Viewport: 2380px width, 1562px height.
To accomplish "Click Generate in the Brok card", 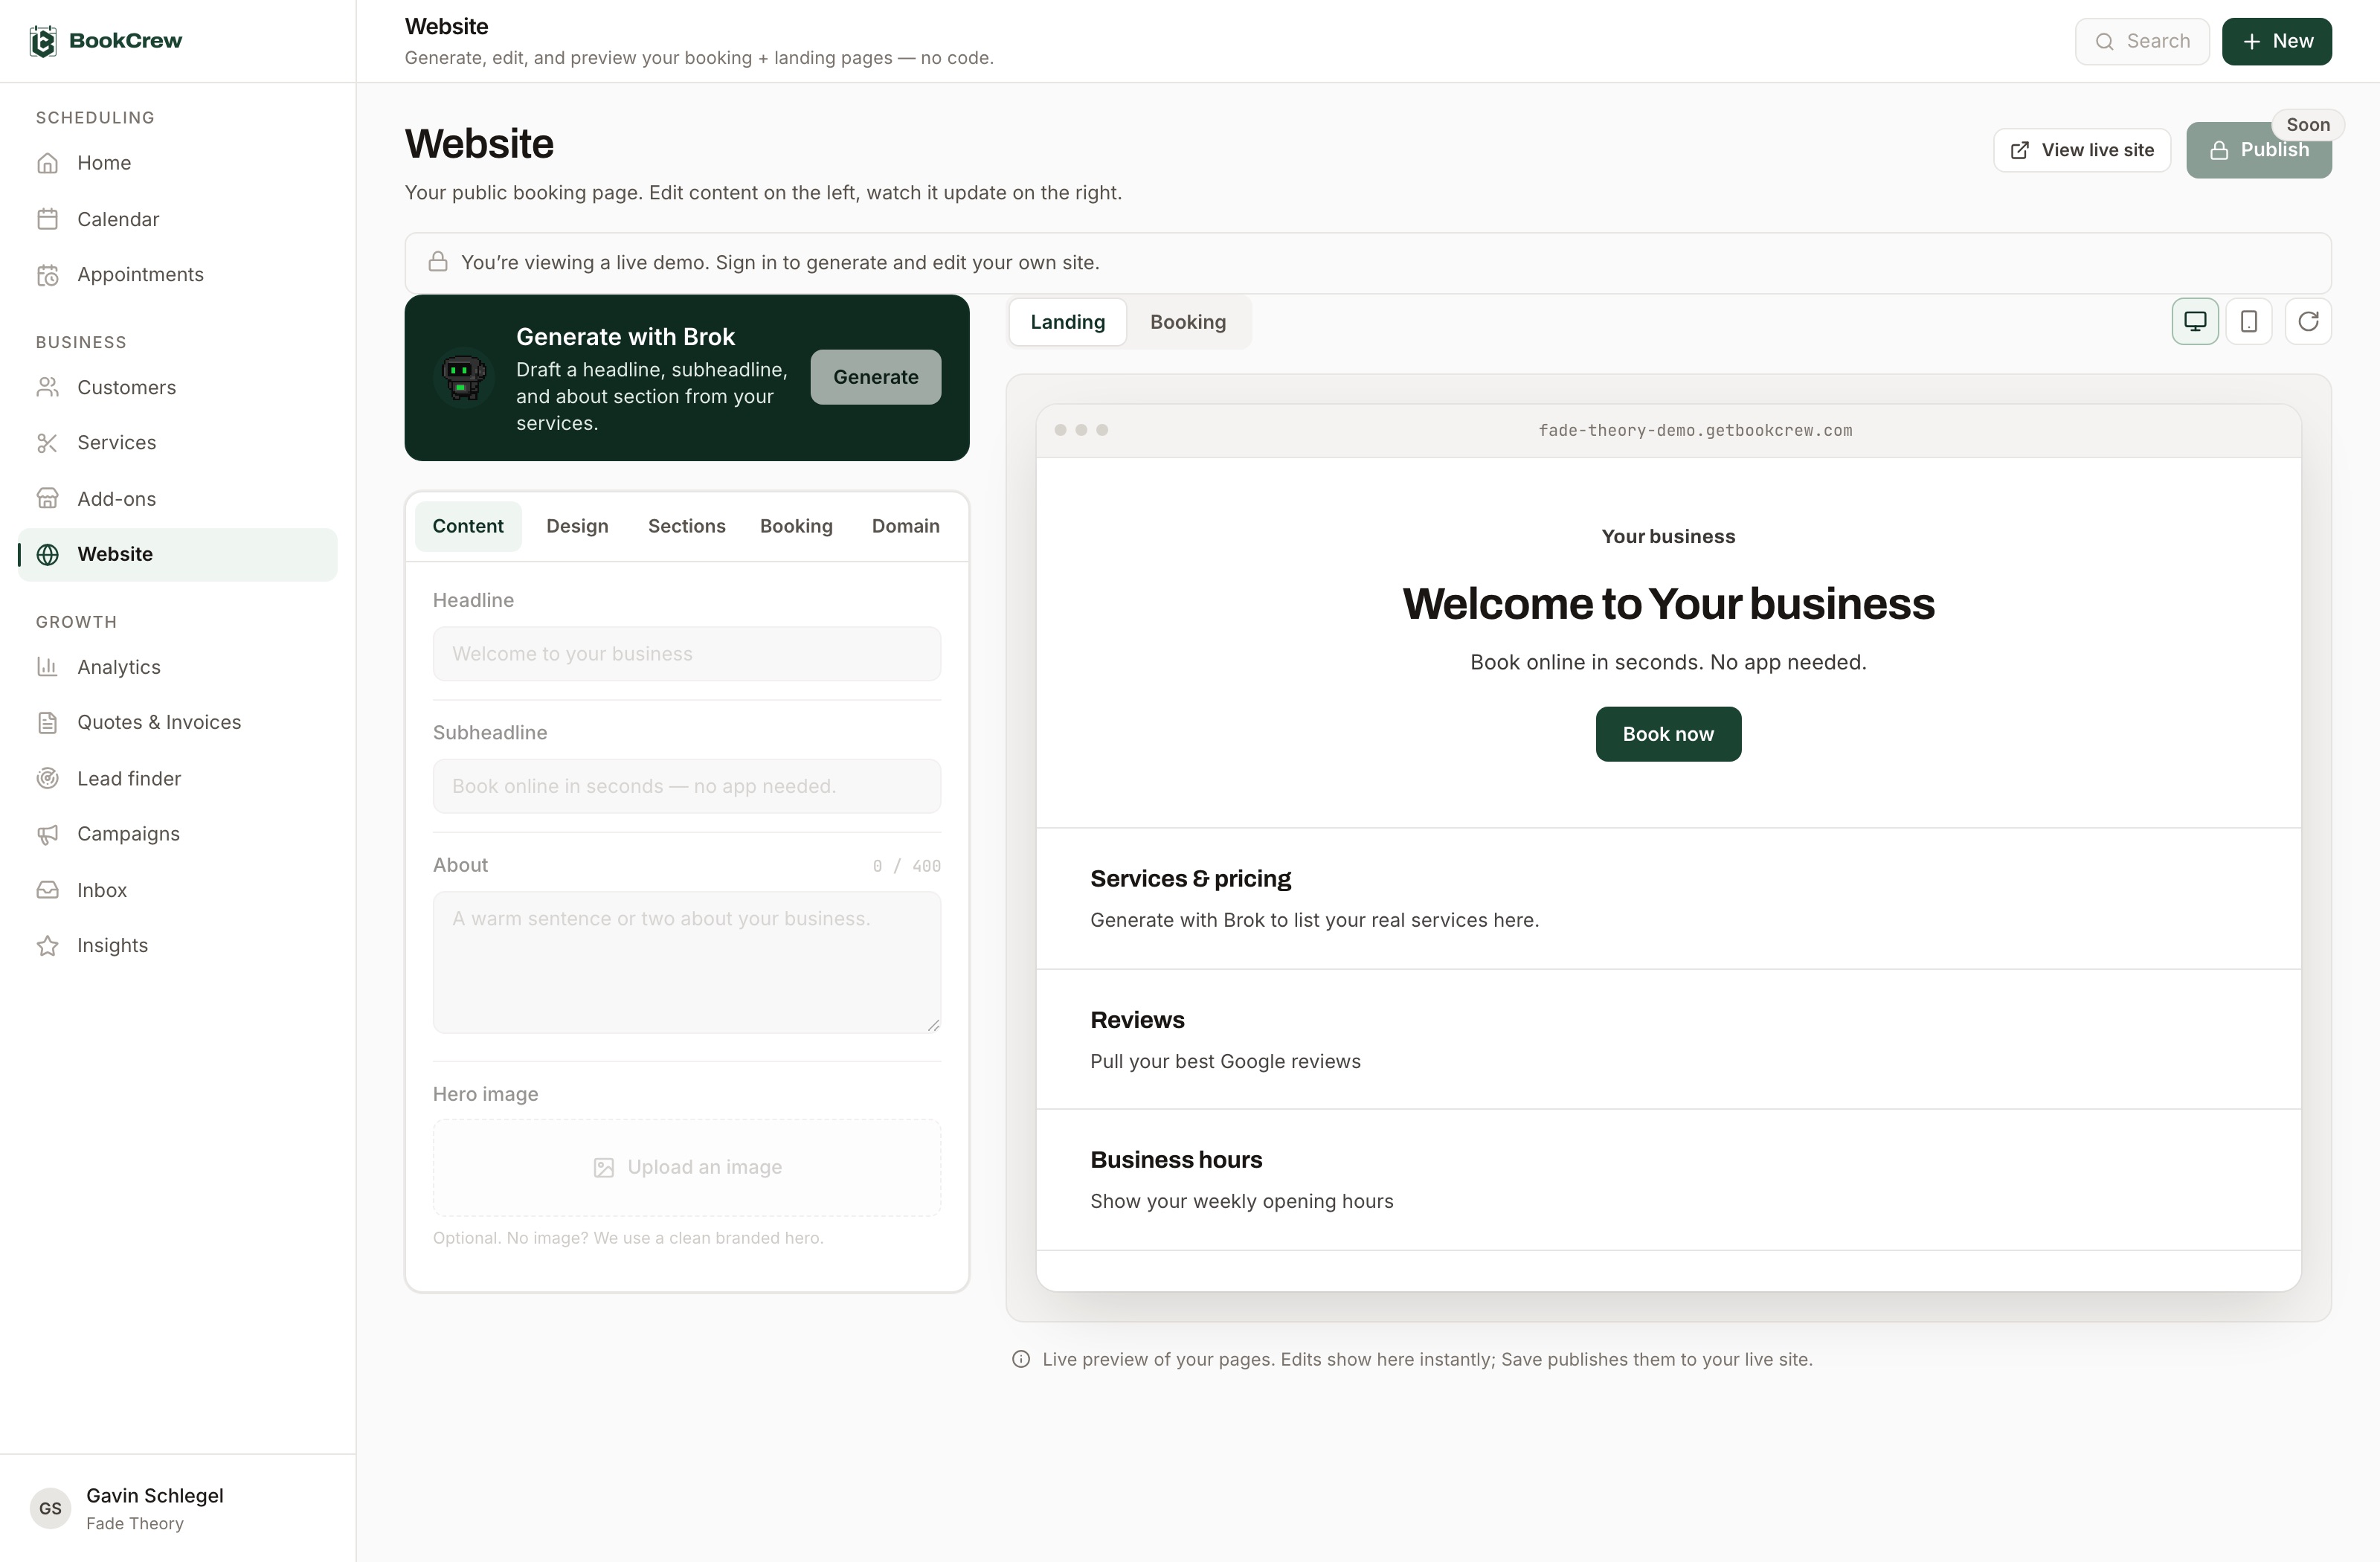I will (x=876, y=377).
